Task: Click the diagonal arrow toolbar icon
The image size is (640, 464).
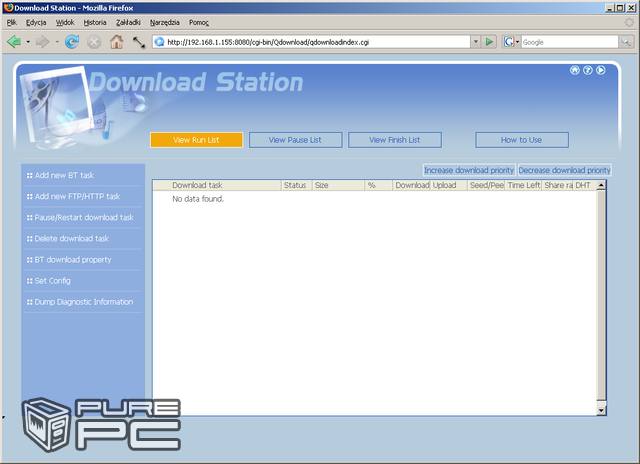Action: (x=139, y=42)
